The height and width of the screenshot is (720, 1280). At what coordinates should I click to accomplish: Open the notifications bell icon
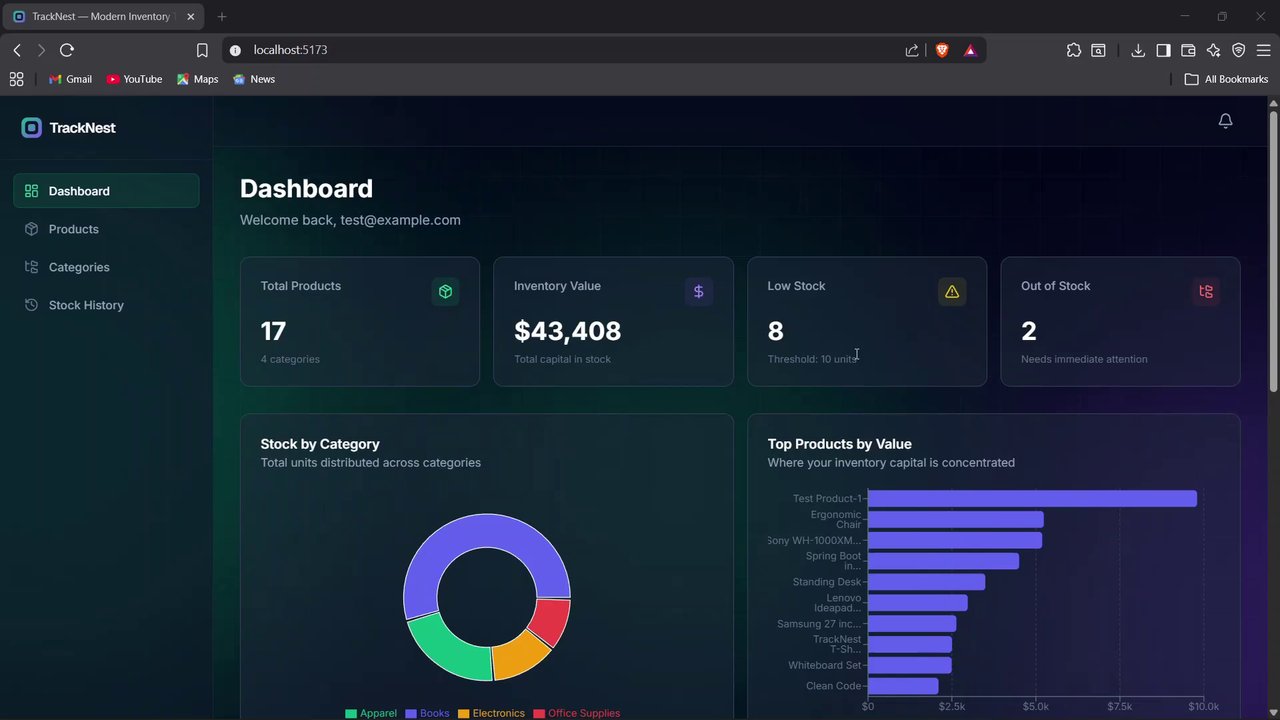[x=1225, y=121]
